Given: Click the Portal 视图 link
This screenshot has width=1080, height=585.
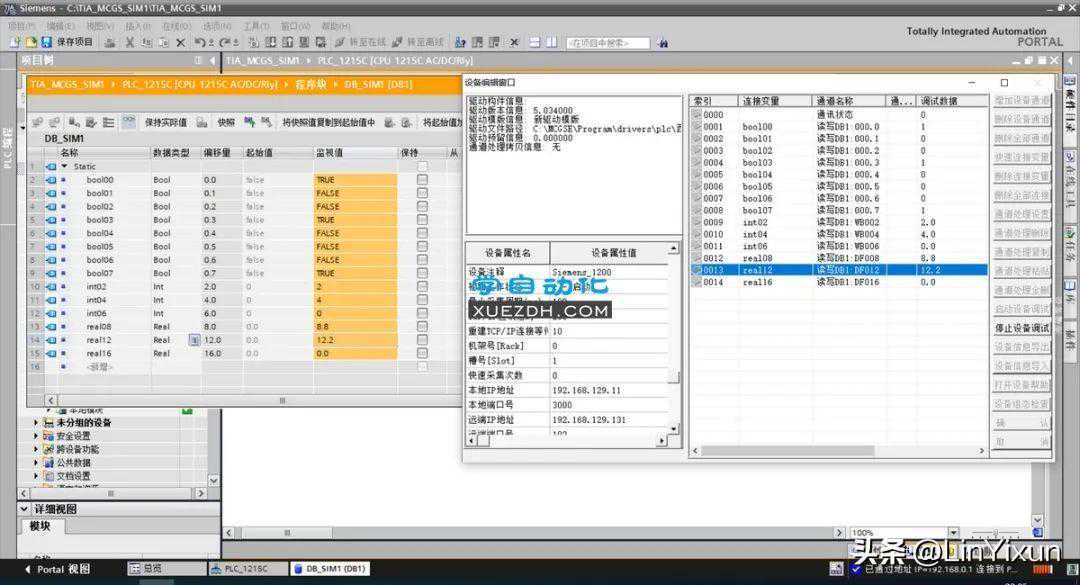Looking at the screenshot, I should pos(55,569).
